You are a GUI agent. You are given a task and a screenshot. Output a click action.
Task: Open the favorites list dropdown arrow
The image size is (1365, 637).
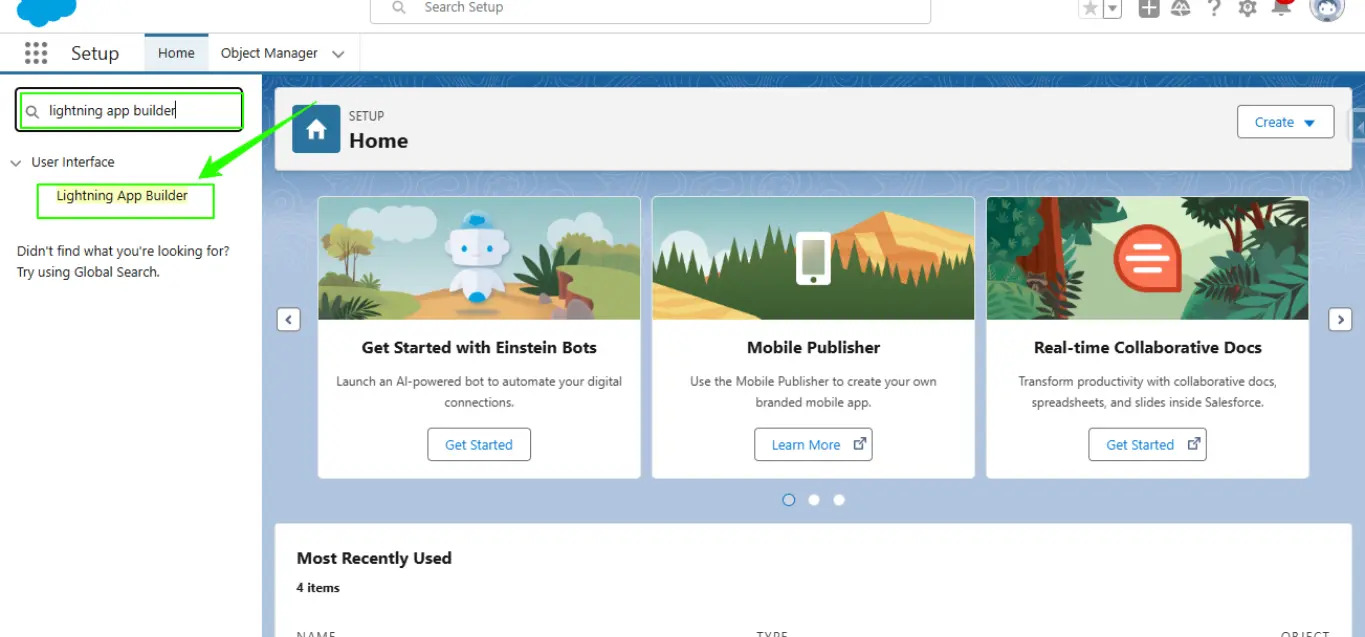click(1112, 9)
